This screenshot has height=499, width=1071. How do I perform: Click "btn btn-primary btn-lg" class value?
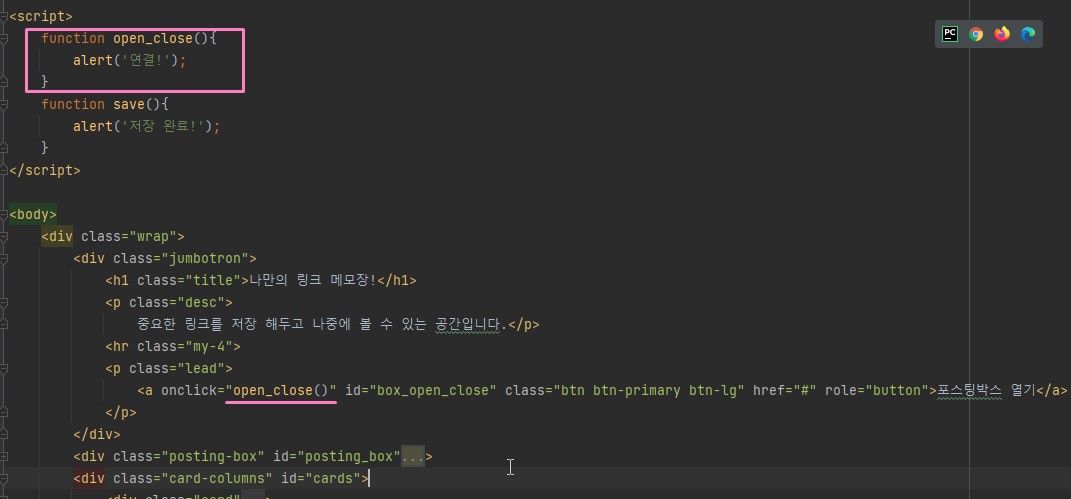(649, 390)
